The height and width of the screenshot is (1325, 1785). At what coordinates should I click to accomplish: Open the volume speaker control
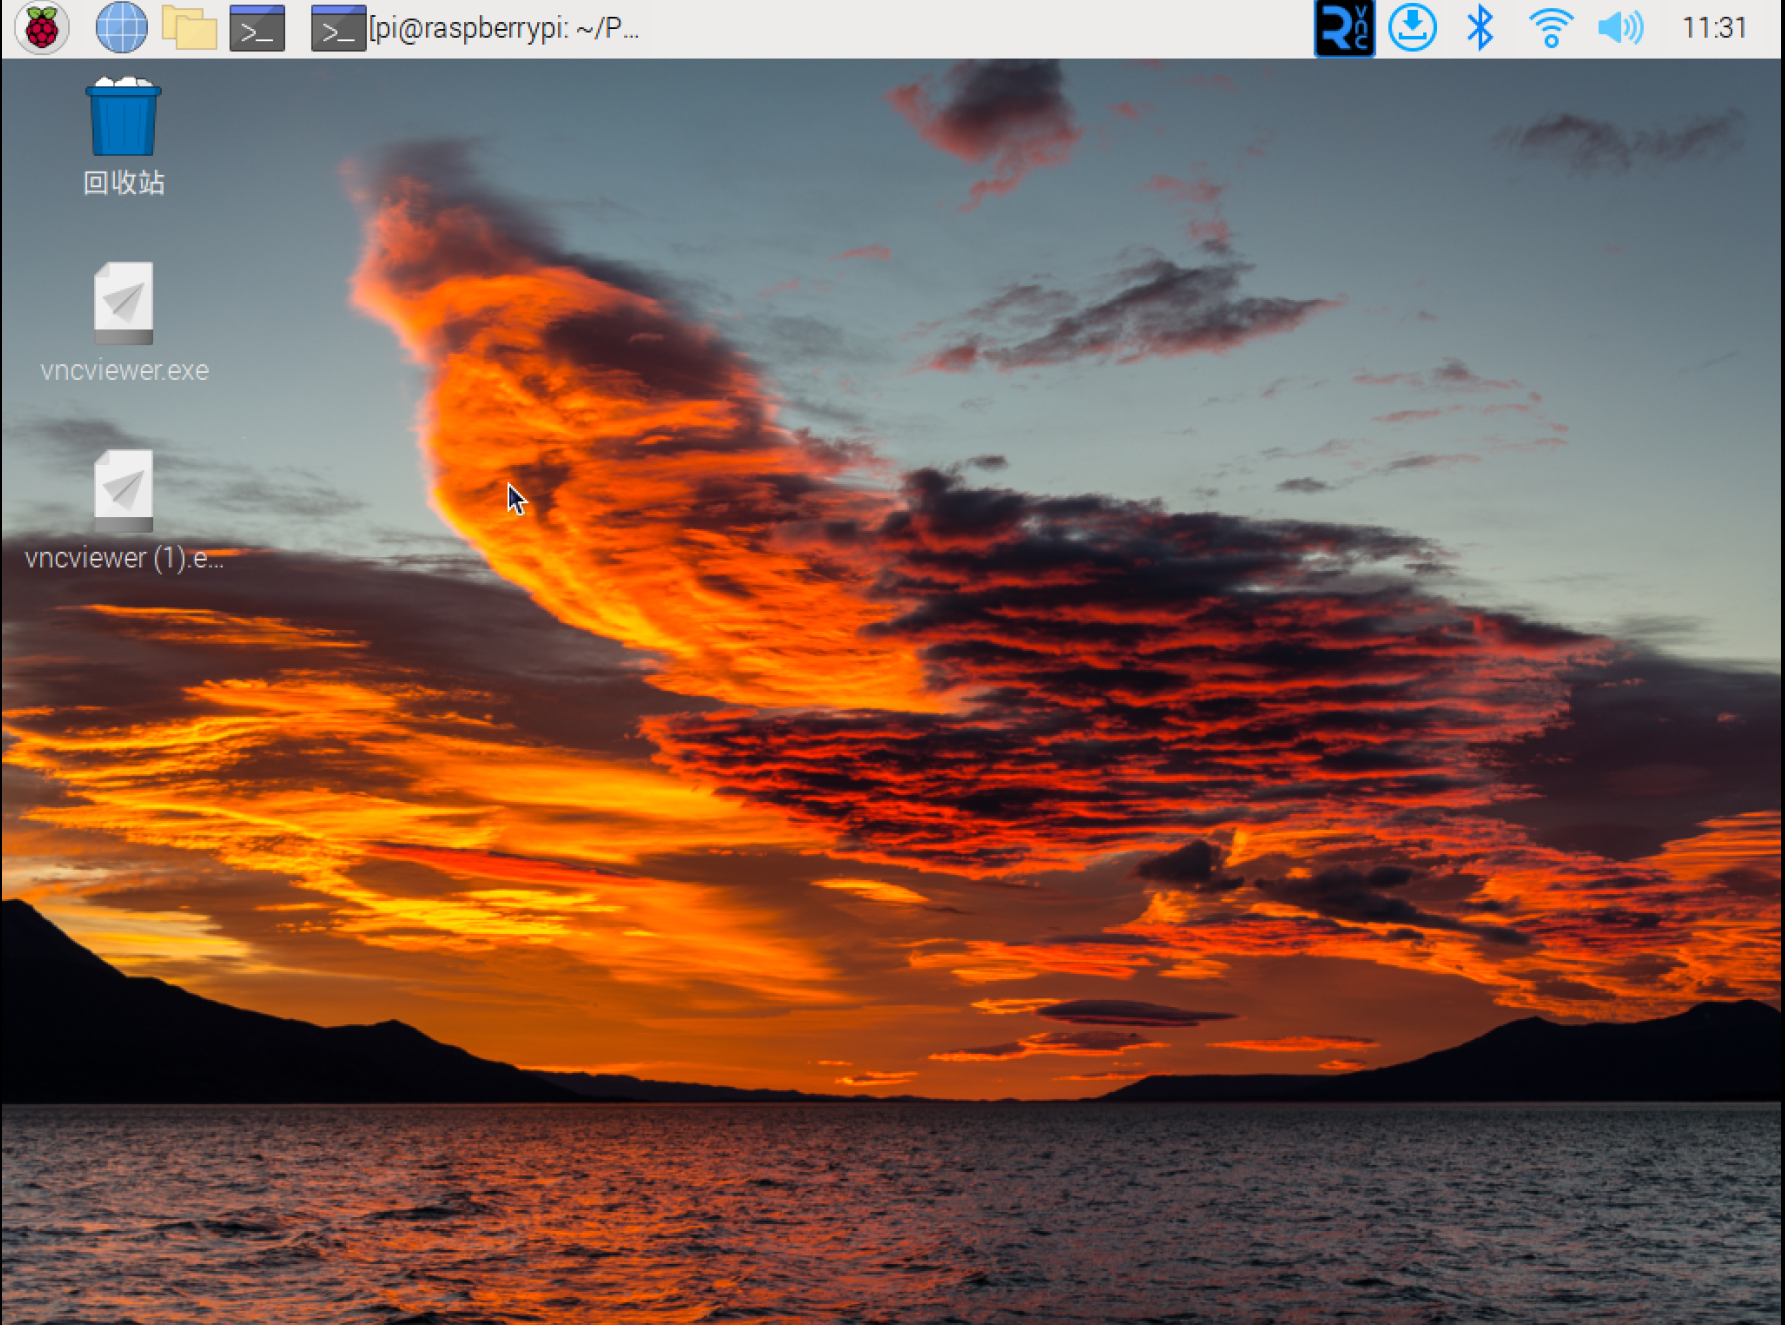click(1620, 27)
